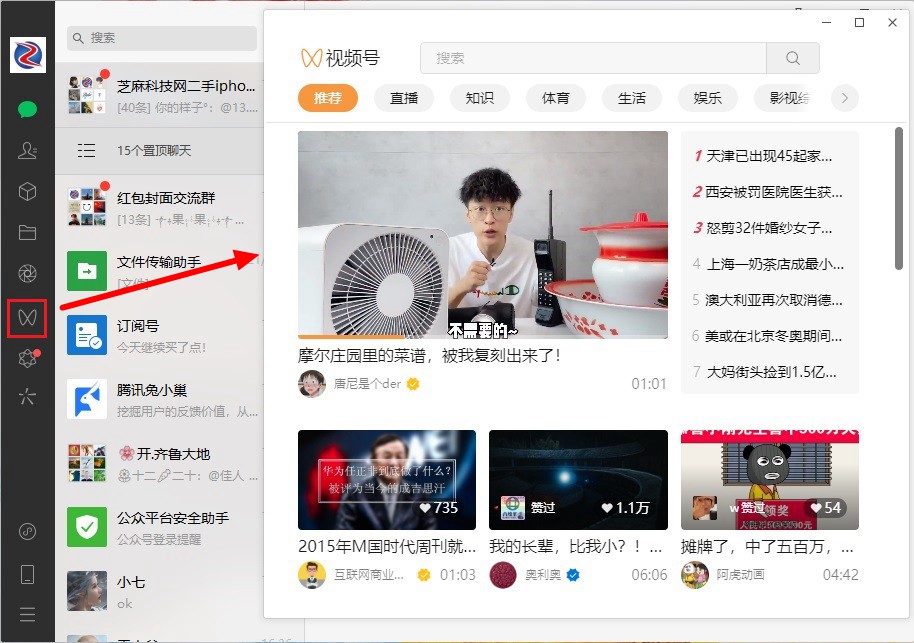Viewport: 914px width, 643px height.
Task: Open the Files folder icon in sidebar
Action: click(x=27, y=232)
